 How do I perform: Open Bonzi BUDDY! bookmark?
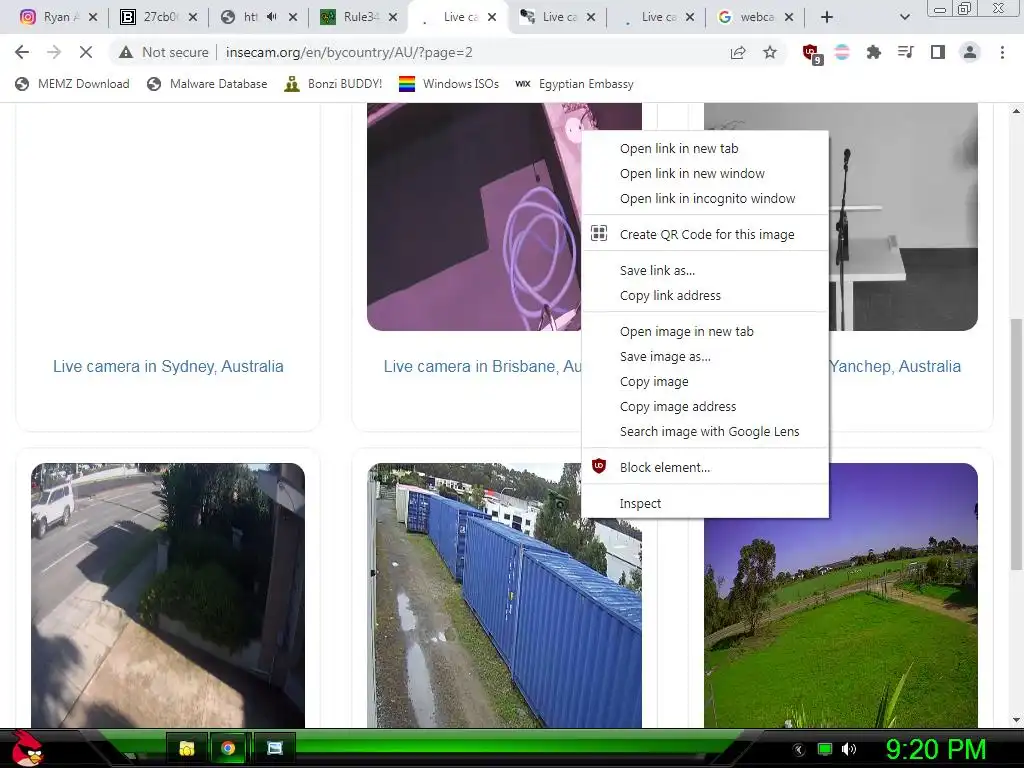click(x=334, y=84)
